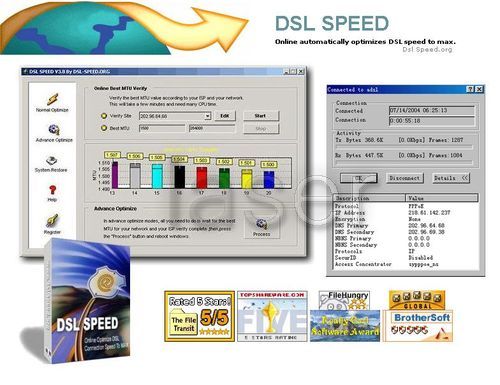Click the Connection duration field 0:00:55:18
This screenshot has height=385, width=500.
(432, 121)
